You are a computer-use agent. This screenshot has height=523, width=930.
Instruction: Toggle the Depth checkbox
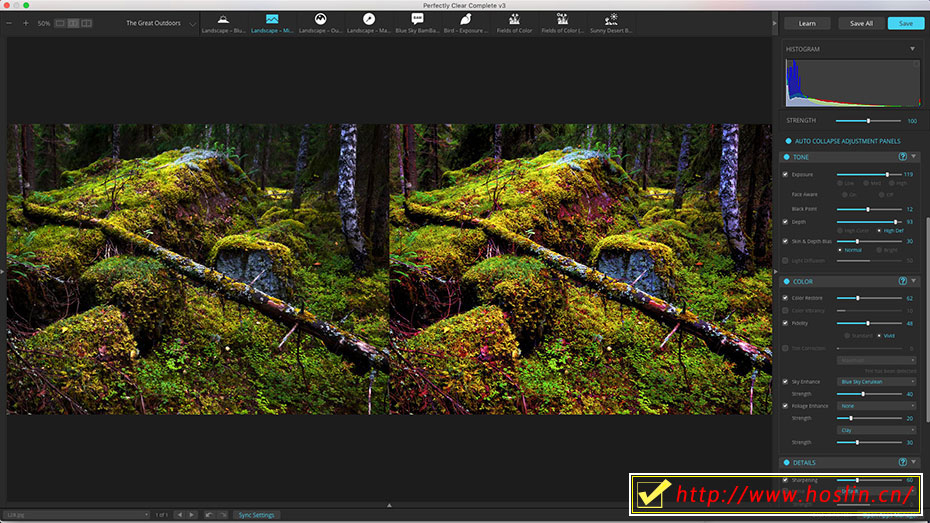click(x=785, y=222)
